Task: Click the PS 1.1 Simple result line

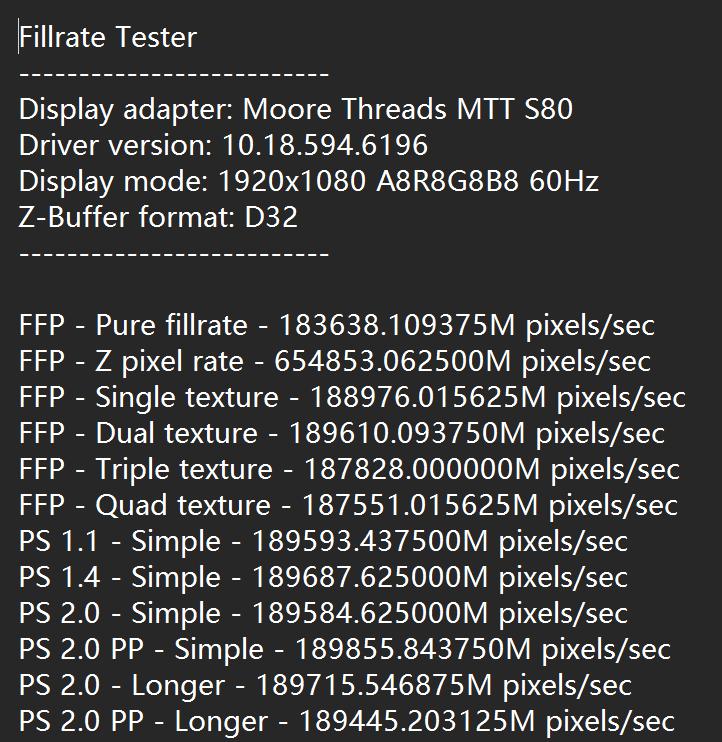Action: pyautogui.click(x=323, y=542)
